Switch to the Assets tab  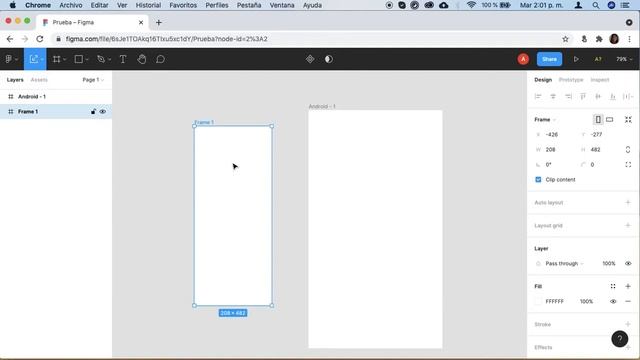tap(39, 80)
